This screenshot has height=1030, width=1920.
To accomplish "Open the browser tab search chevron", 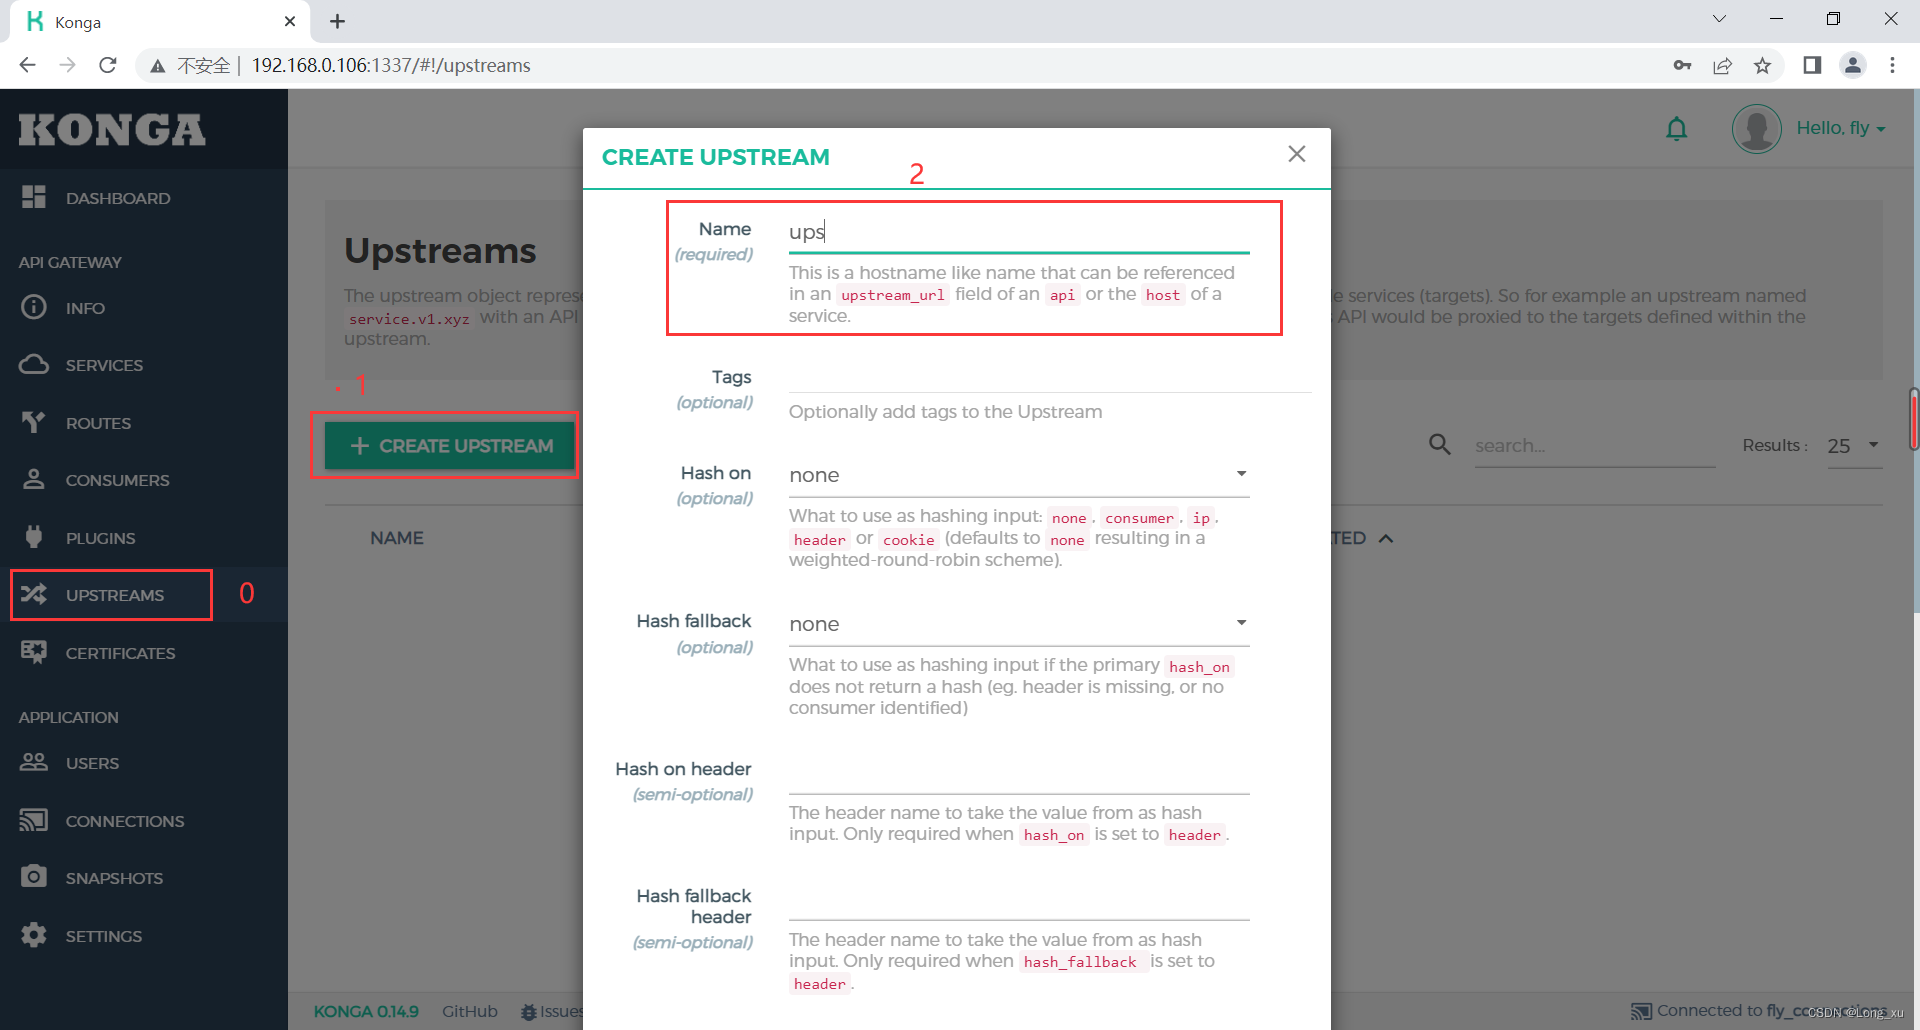I will [x=1719, y=19].
